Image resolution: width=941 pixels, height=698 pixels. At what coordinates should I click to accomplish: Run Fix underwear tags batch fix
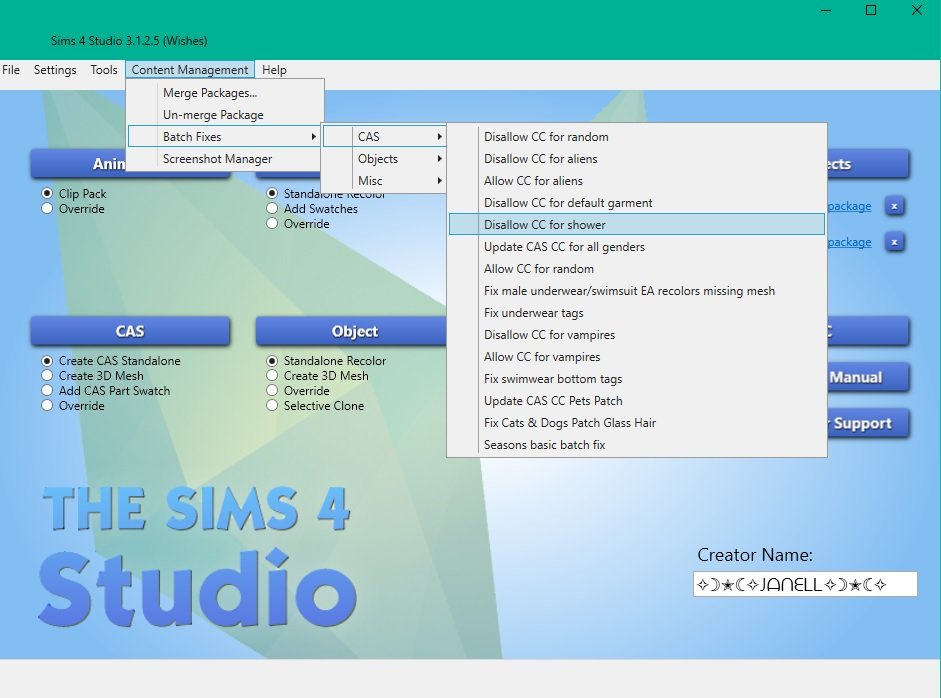tap(637, 313)
